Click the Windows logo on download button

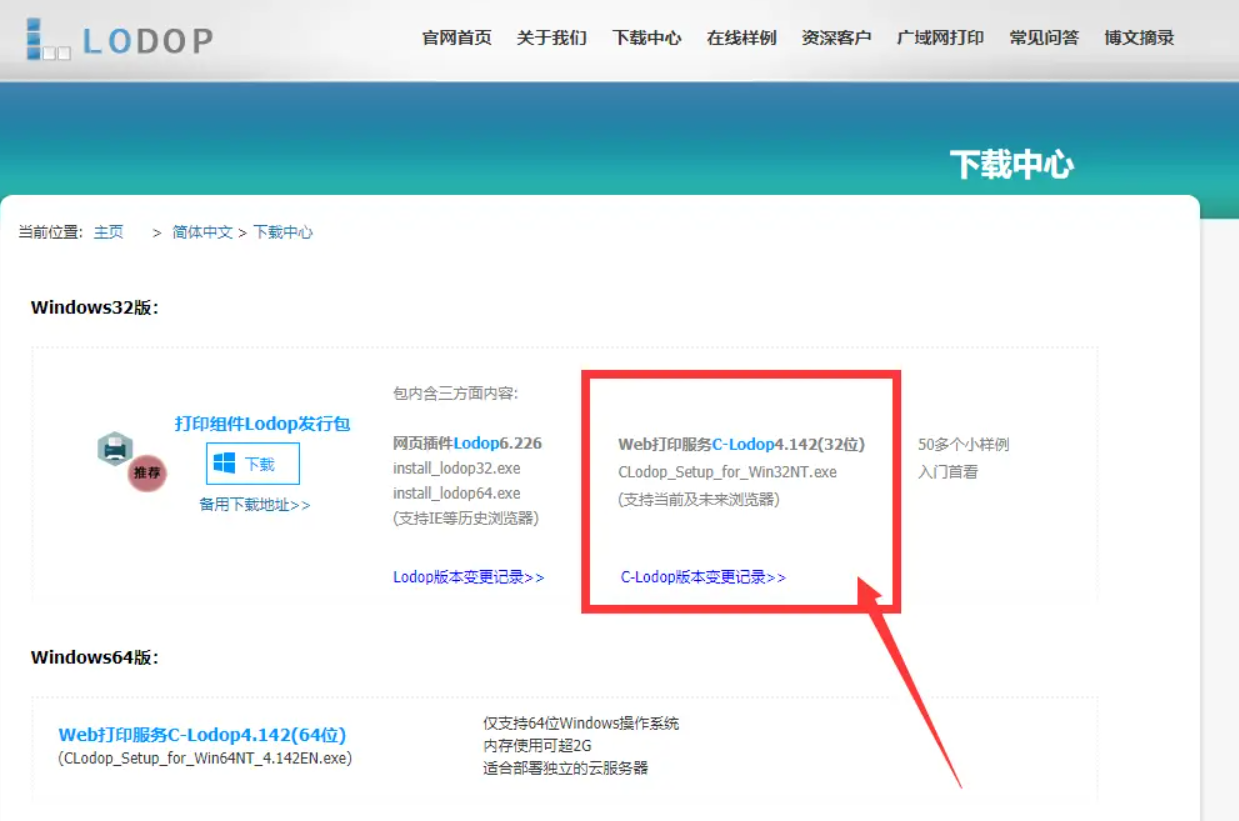pos(224,463)
